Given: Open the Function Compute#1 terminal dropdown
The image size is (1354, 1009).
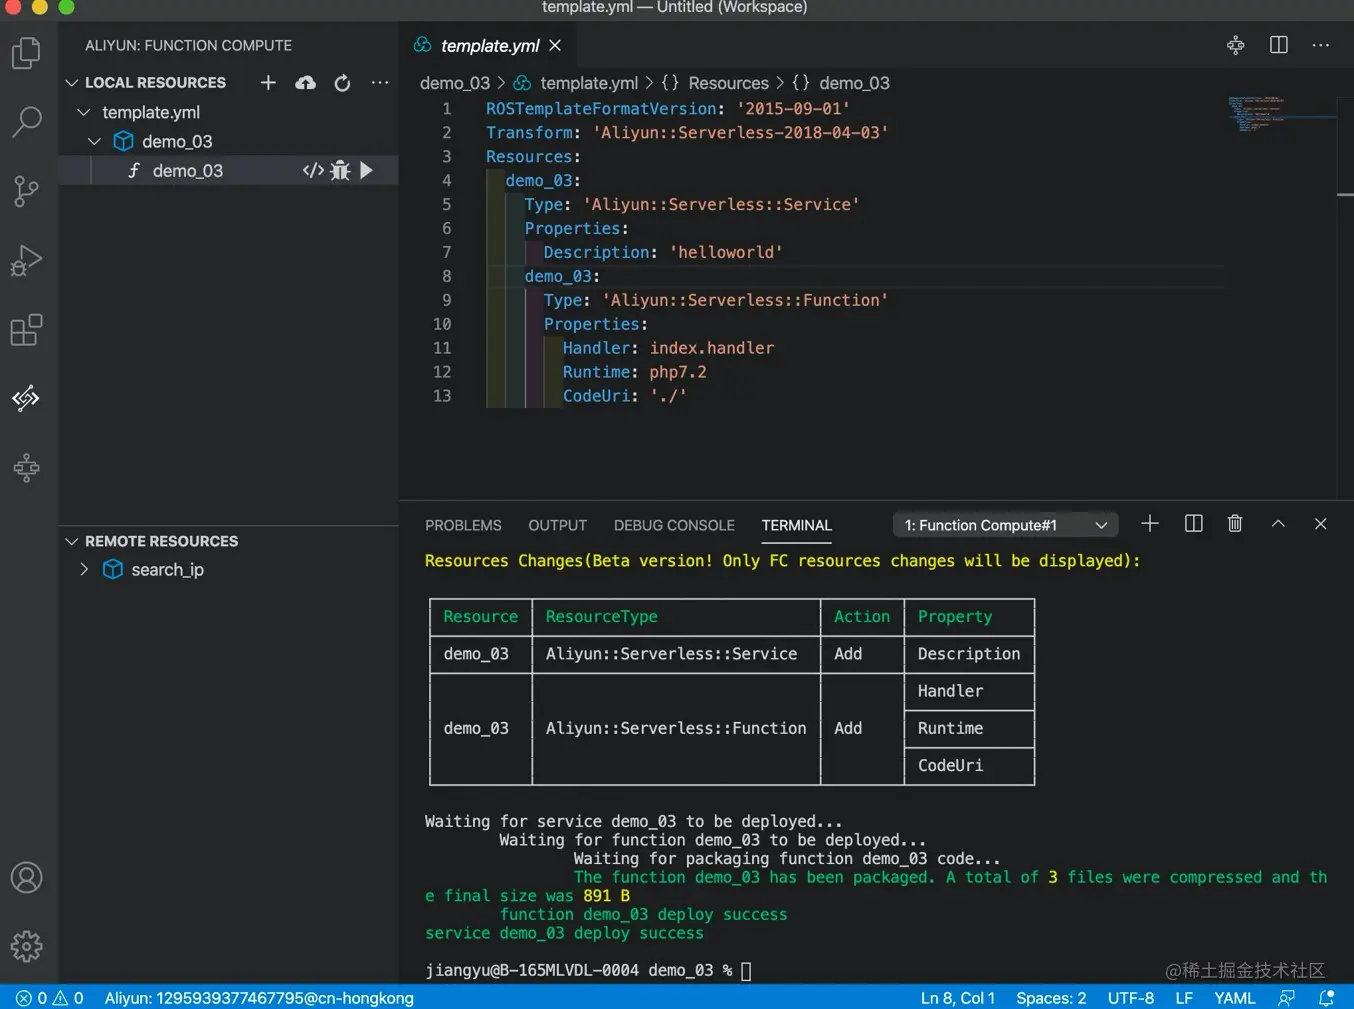Looking at the screenshot, I should click(x=1005, y=525).
